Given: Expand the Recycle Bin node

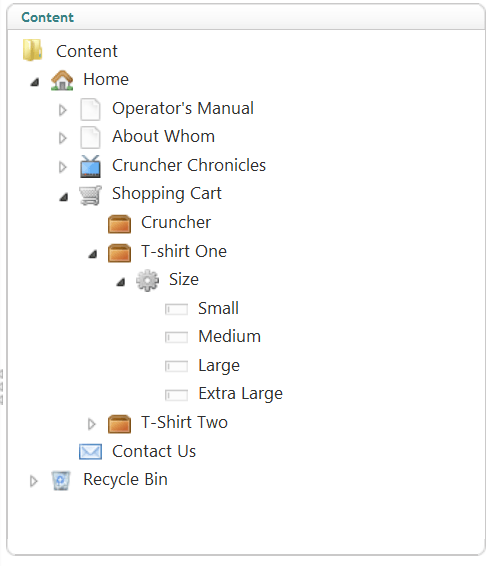Looking at the screenshot, I should click(x=33, y=481).
